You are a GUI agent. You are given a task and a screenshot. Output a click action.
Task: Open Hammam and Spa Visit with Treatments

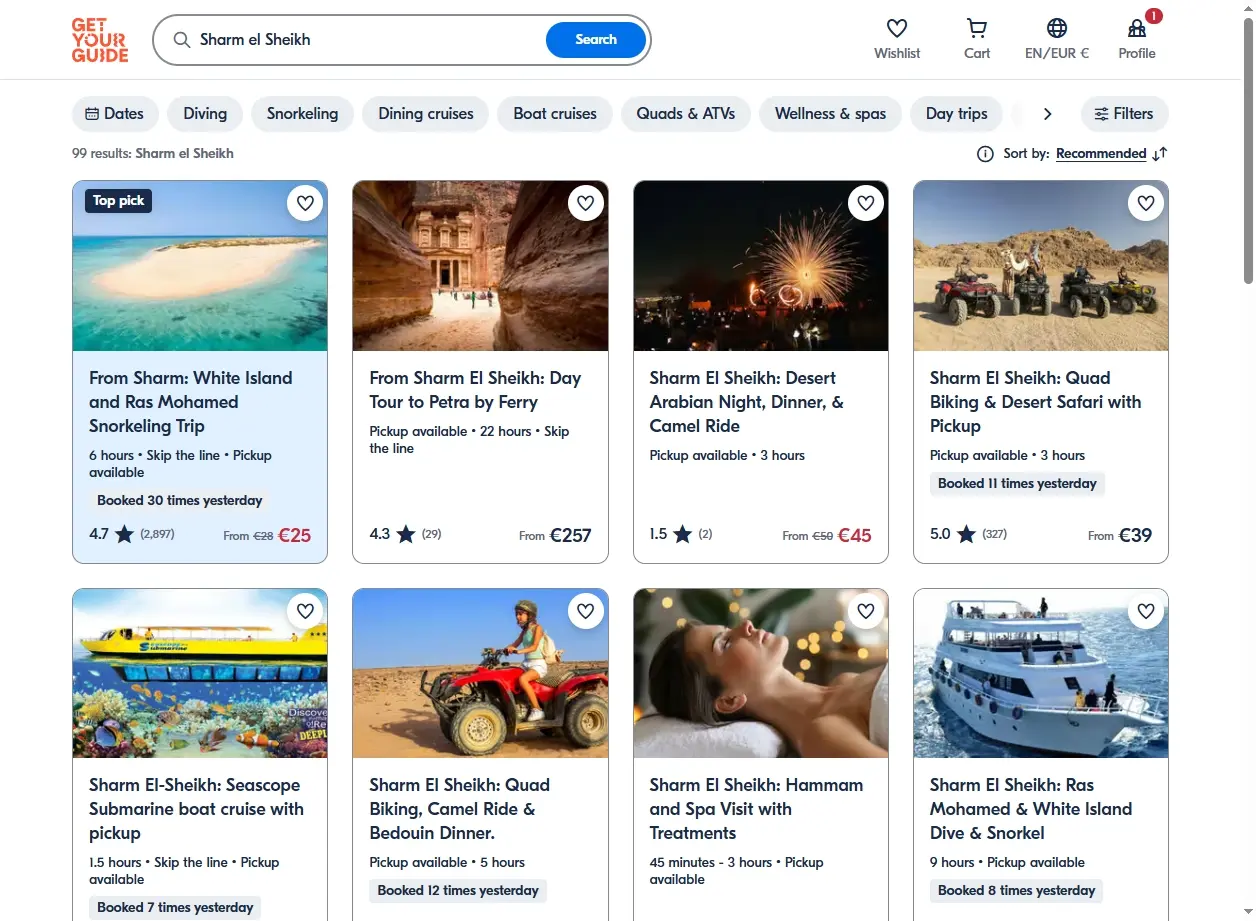click(756, 809)
